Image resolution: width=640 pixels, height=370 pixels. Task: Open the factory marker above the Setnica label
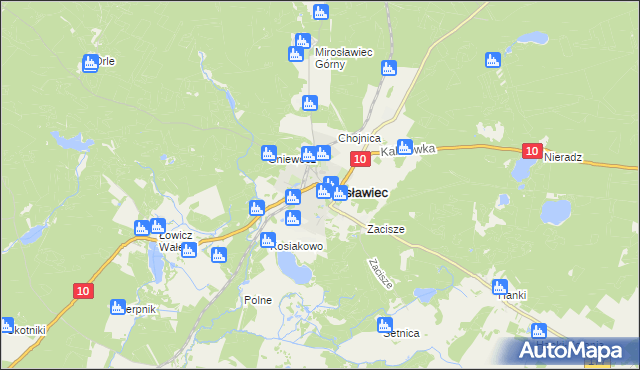pos(384,325)
